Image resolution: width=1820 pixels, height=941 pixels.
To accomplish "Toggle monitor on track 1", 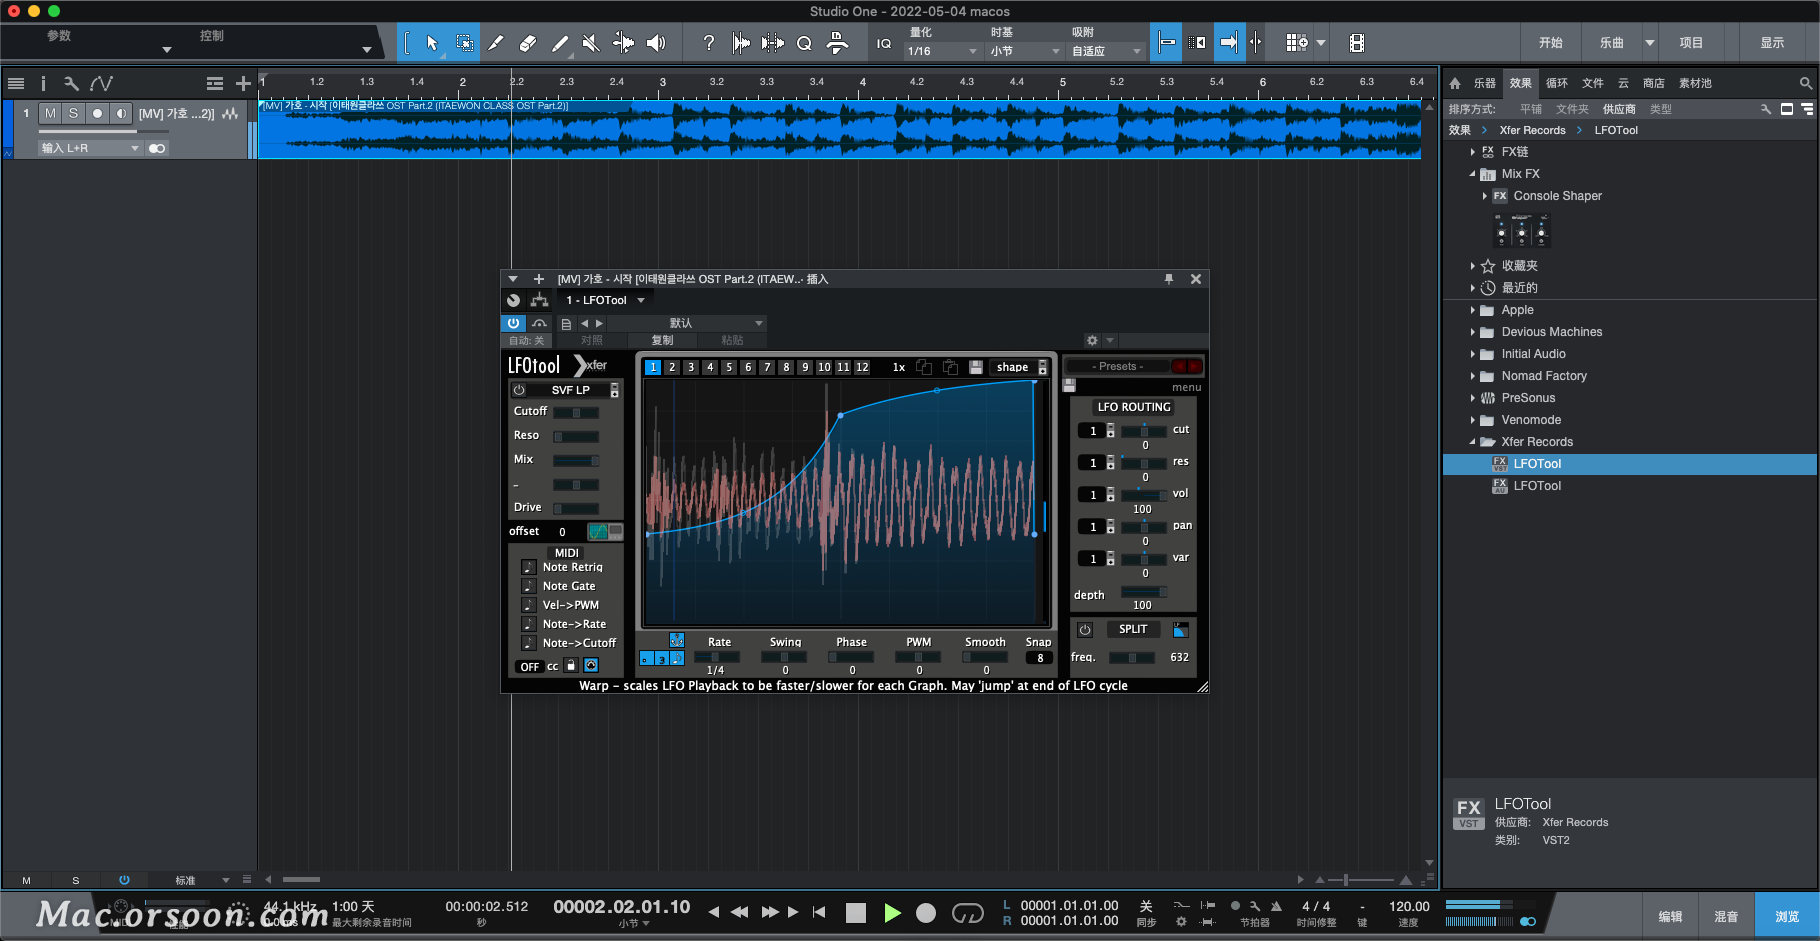I will pos(120,113).
